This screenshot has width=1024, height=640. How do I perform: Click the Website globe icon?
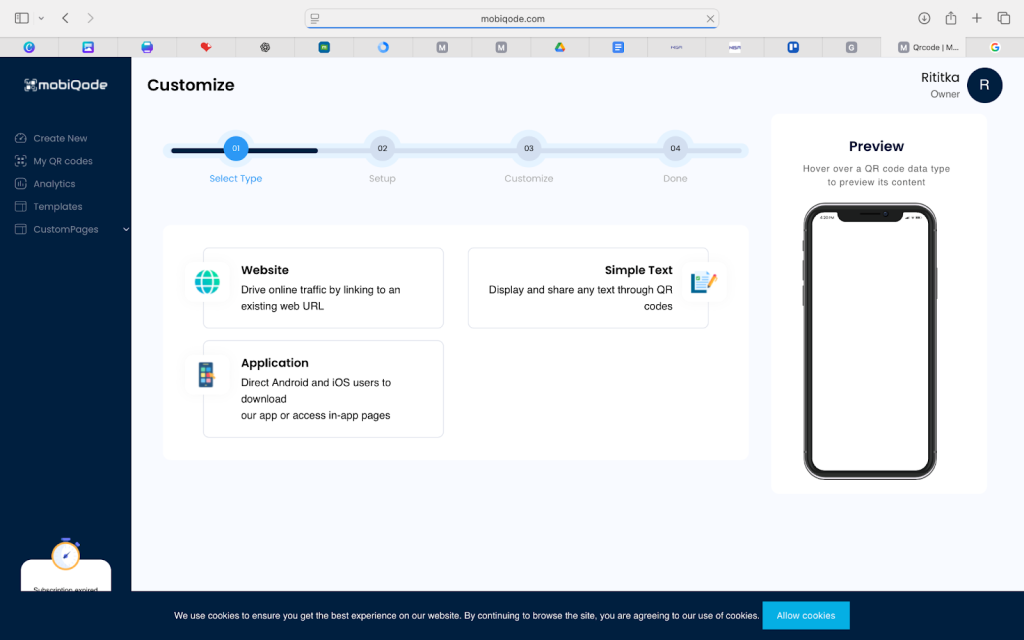click(x=207, y=283)
